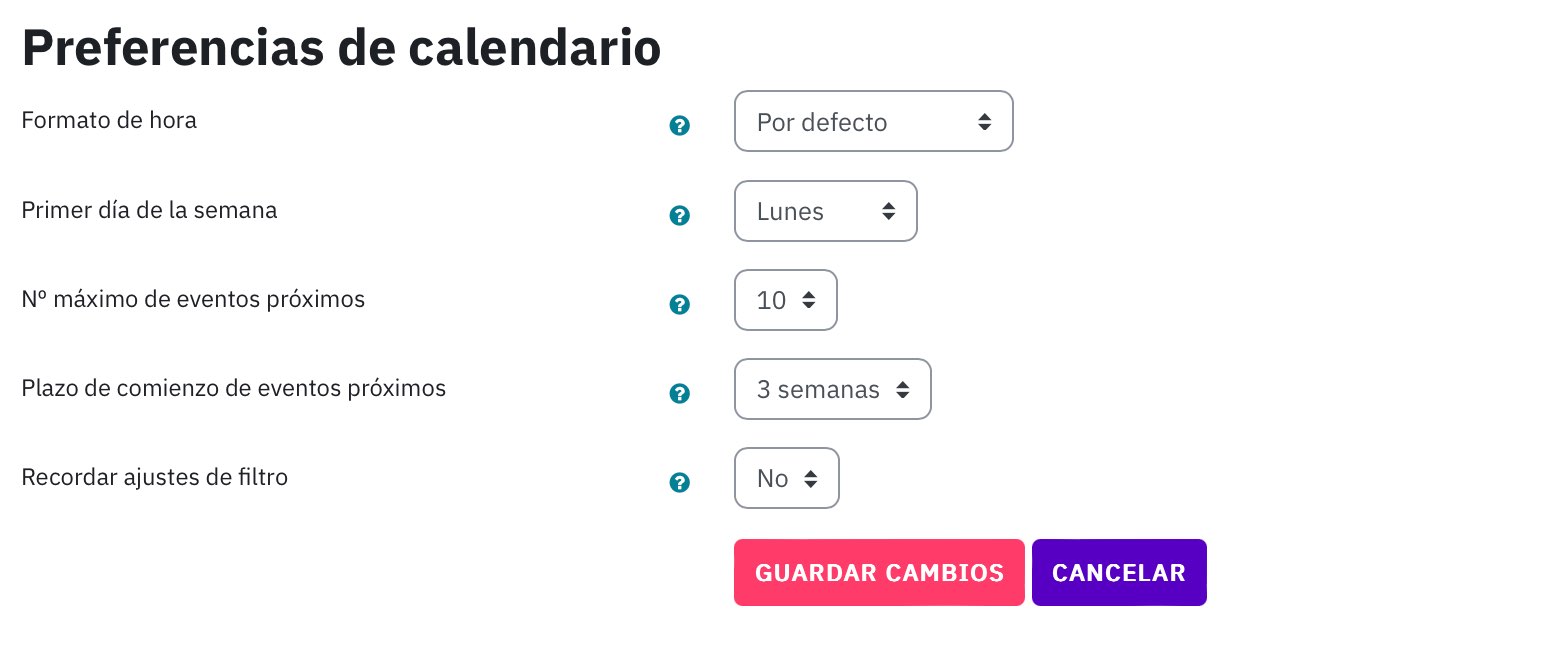
Task: Click the Recordar ajustes de filtro label
Action: click(155, 477)
